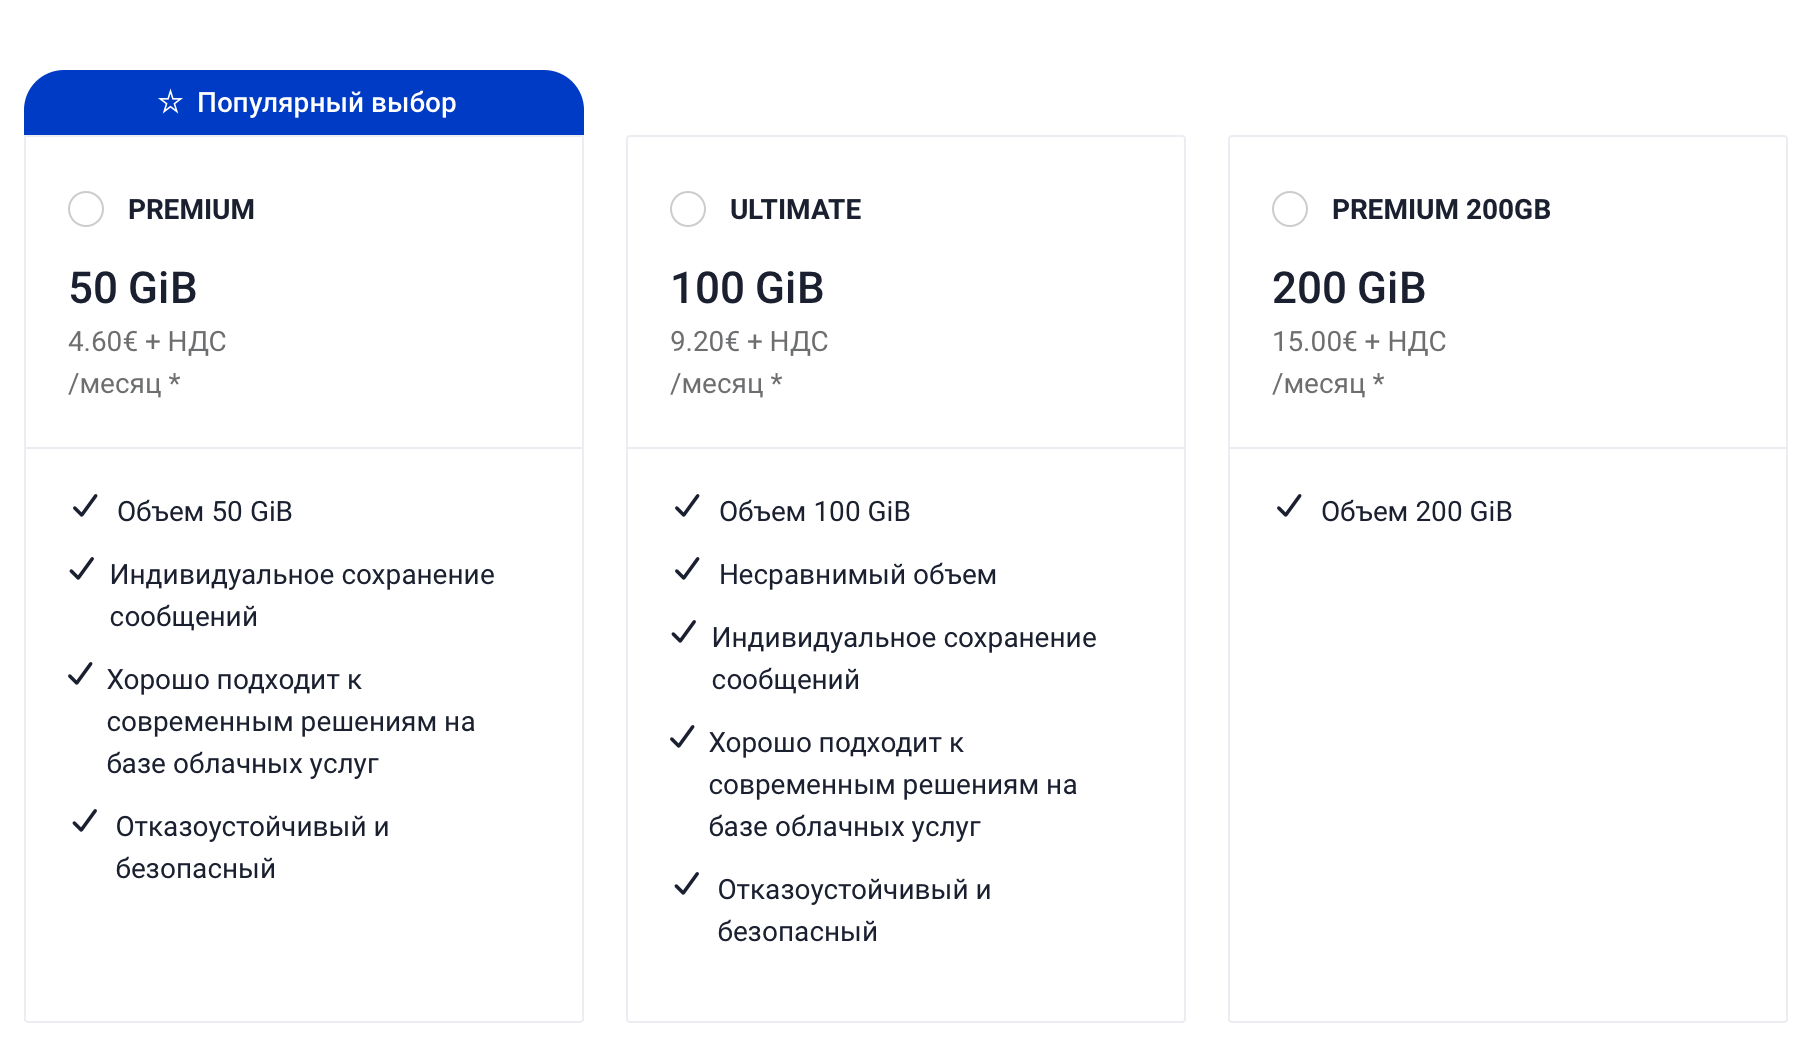Click the 50 GiB heading
Screen dimensions: 1806x1038
pyautogui.click(x=133, y=288)
